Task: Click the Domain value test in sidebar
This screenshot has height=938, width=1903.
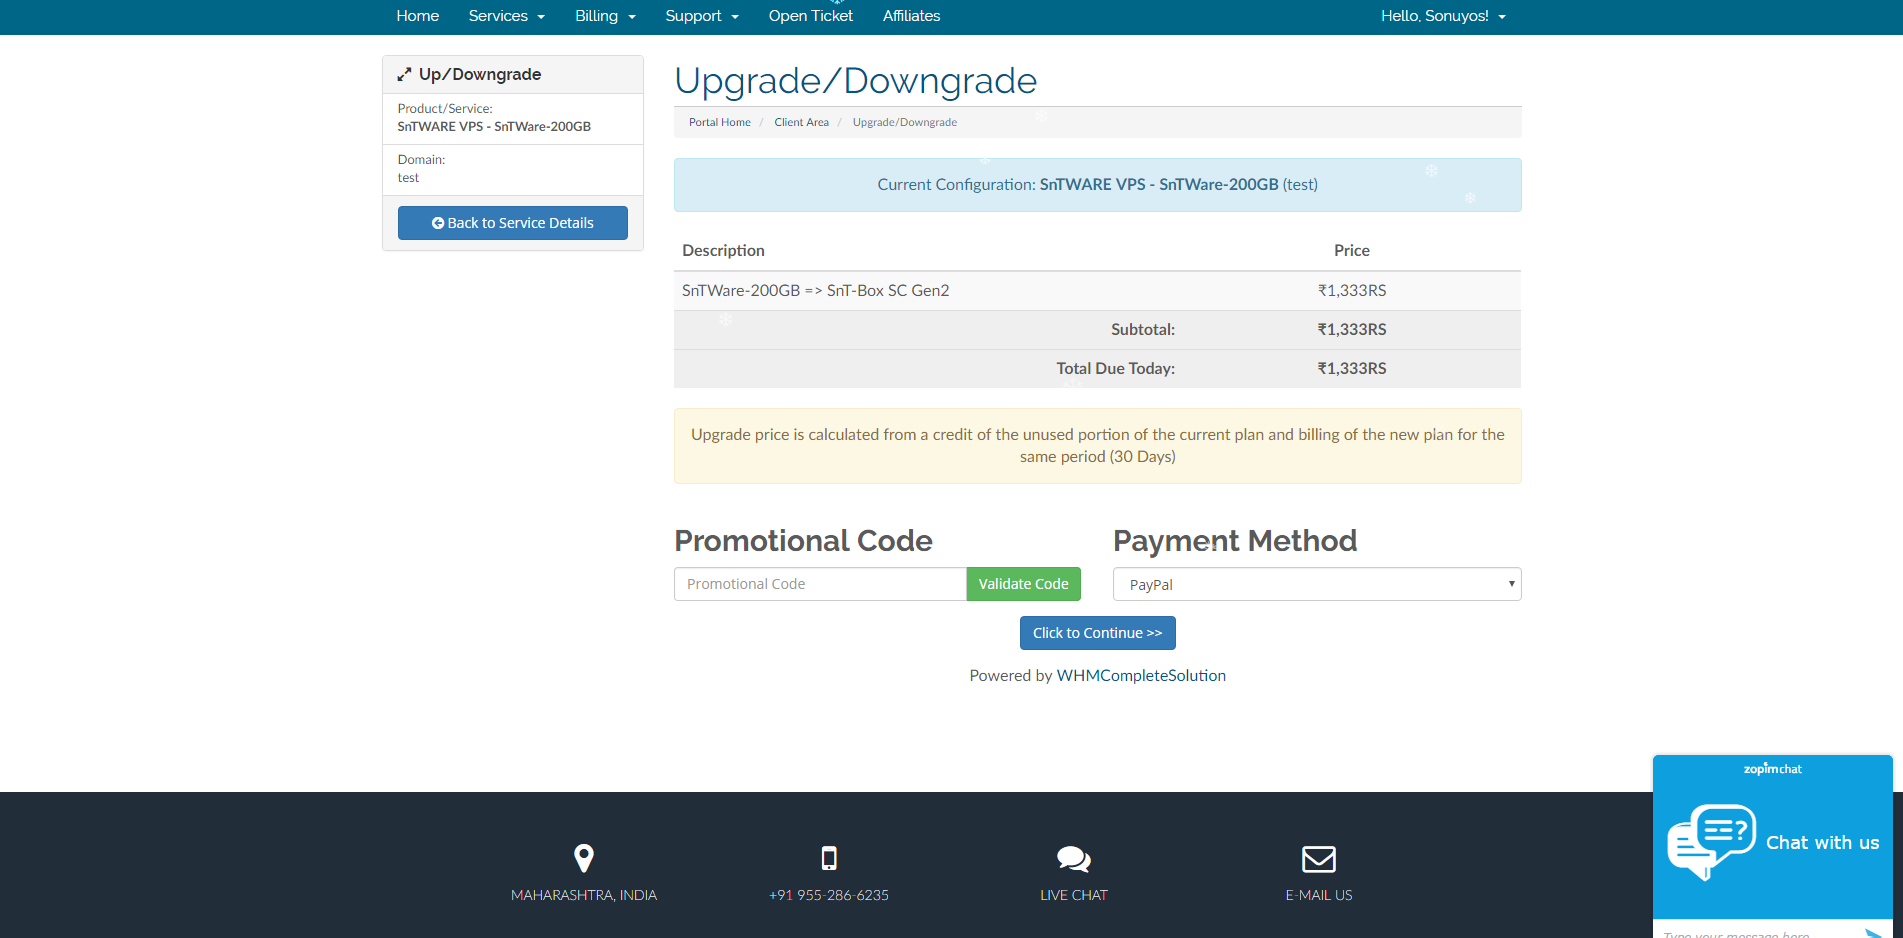Action: (408, 178)
